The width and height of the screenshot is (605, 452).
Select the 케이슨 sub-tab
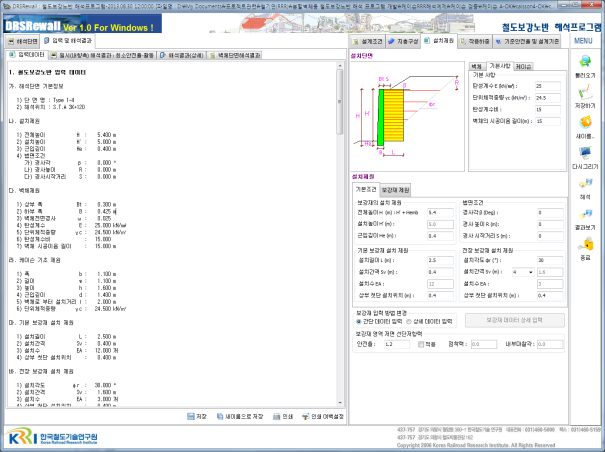point(523,66)
